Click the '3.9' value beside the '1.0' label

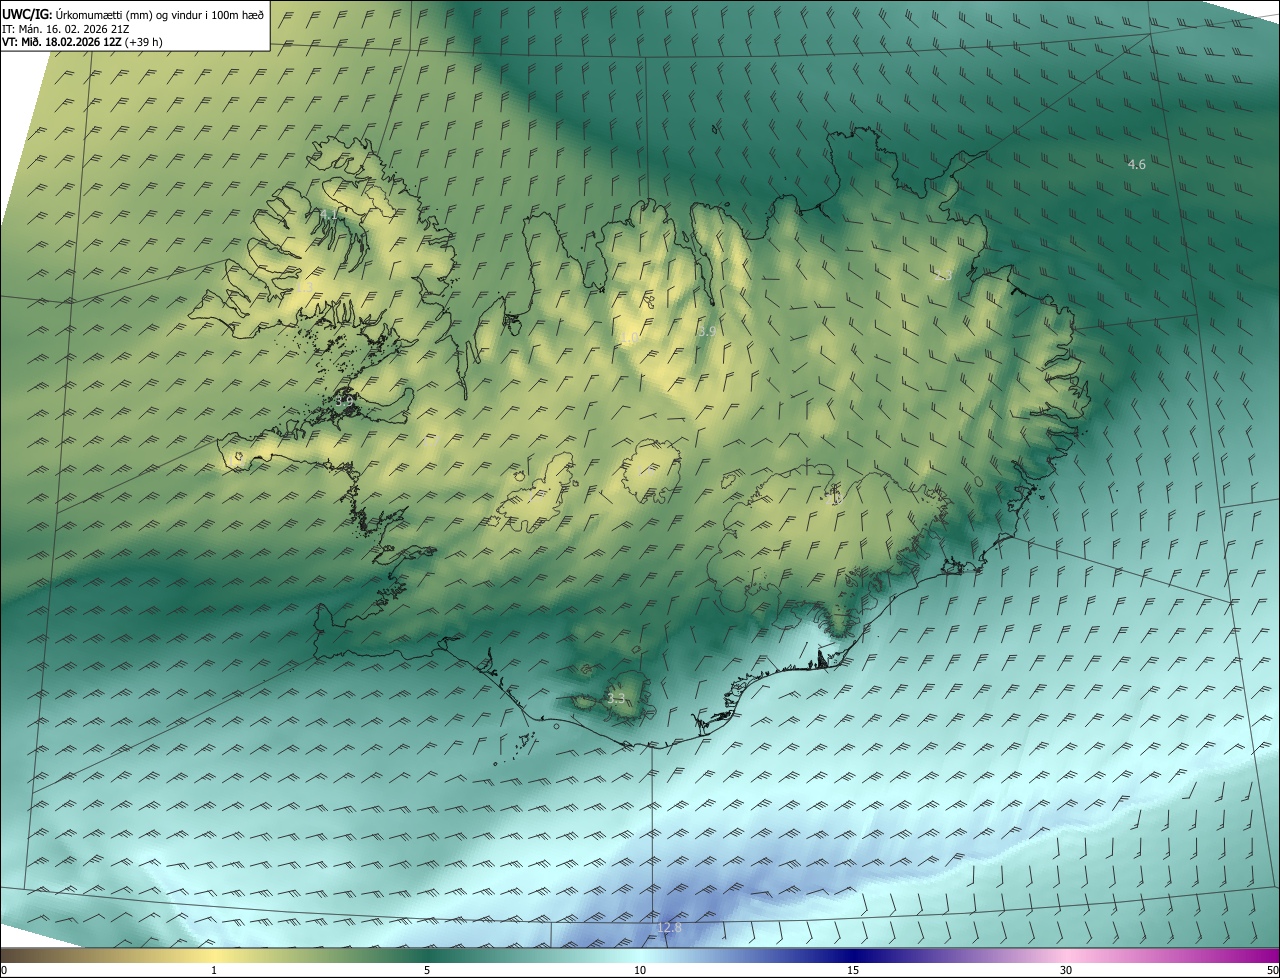(706, 331)
